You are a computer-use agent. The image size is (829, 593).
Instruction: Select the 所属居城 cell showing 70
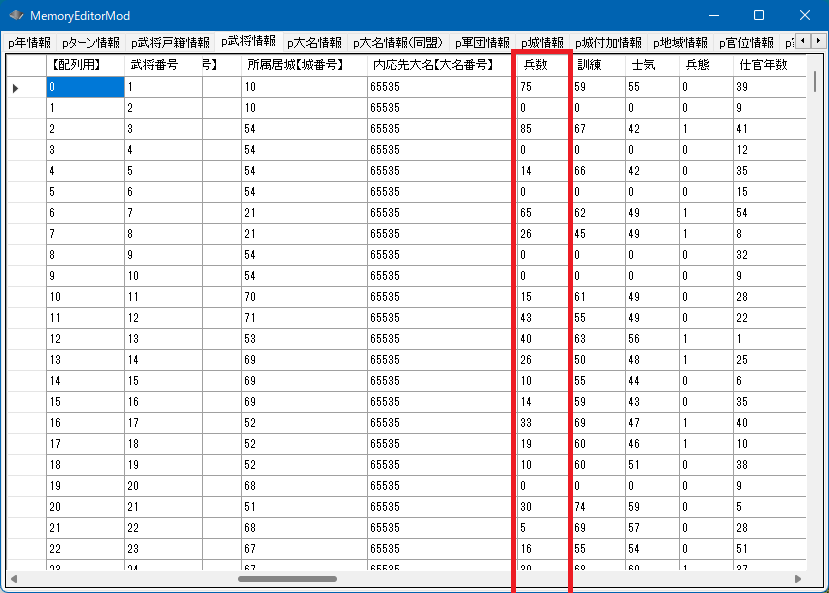click(x=304, y=297)
